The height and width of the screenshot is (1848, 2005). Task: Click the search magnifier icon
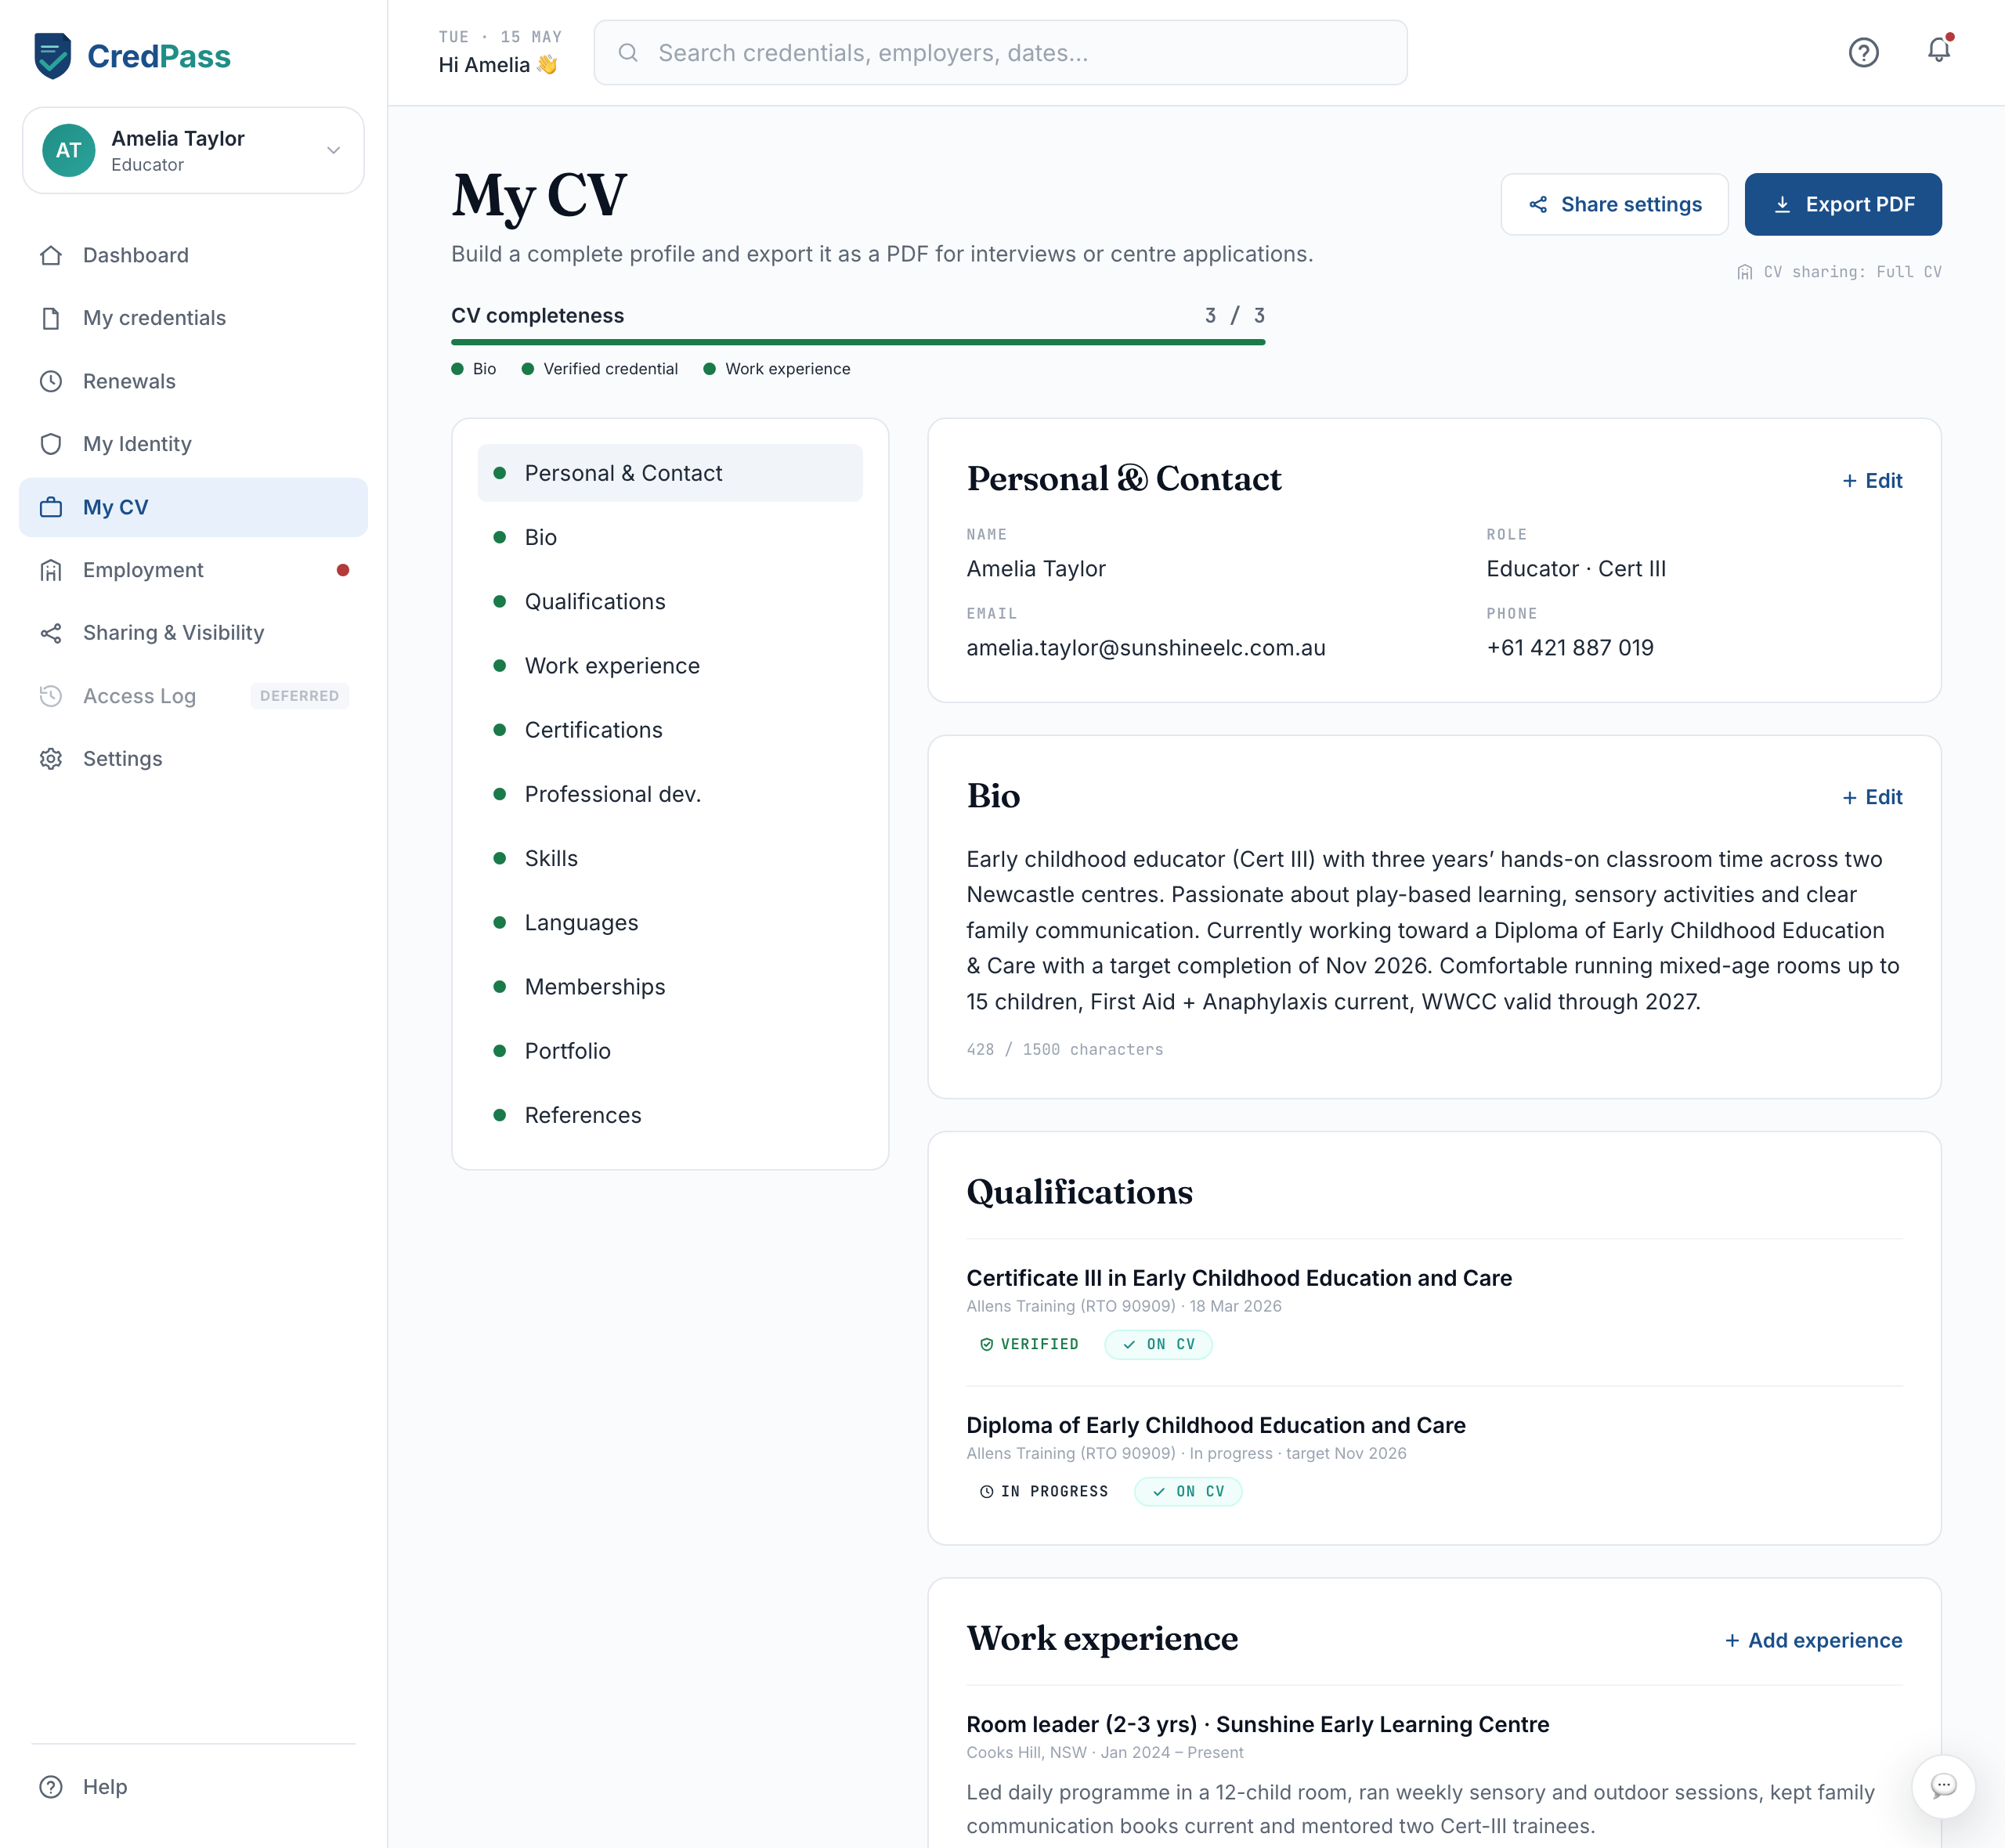point(628,52)
